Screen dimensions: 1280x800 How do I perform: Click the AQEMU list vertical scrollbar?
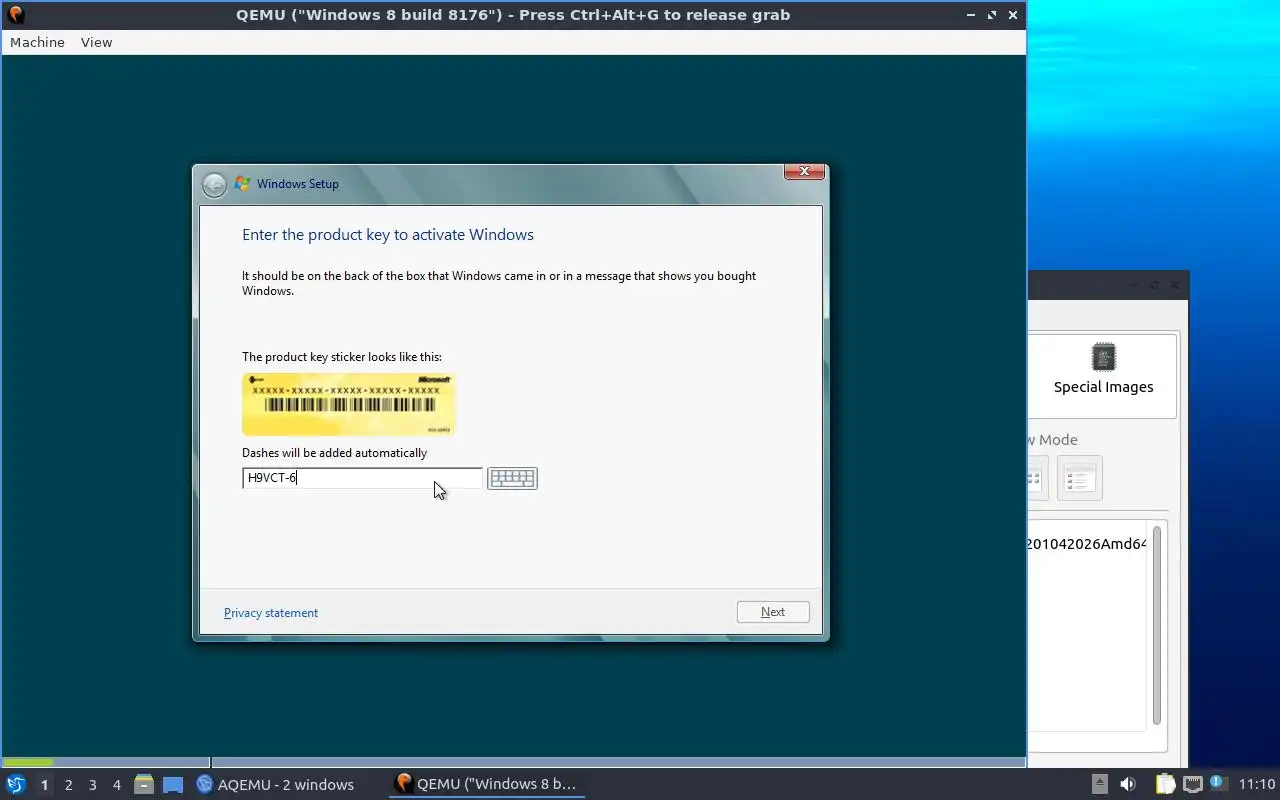click(1157, 625)
